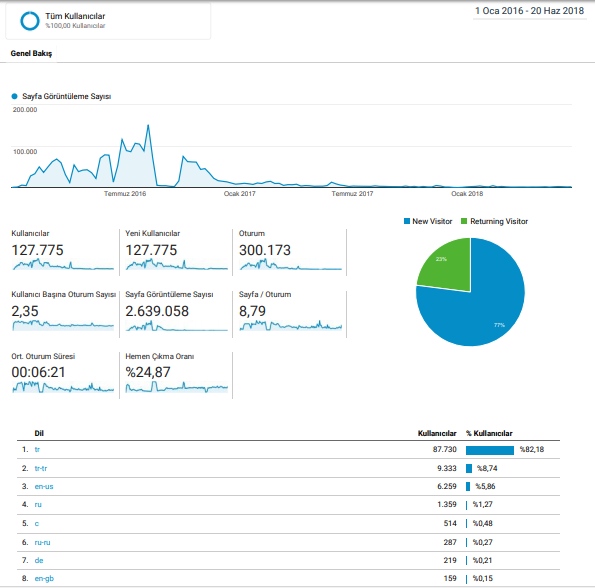The height and width of the screenshot is (588, 595).
Task: Click the blue bar for tr row
Action: pos(490,450)
